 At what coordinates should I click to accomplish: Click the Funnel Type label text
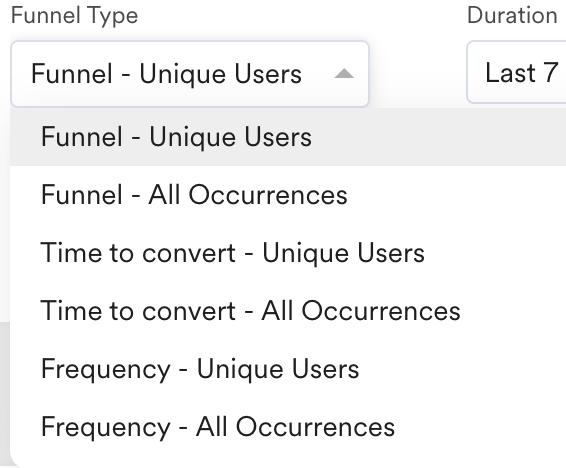click(x=75, y=16)
